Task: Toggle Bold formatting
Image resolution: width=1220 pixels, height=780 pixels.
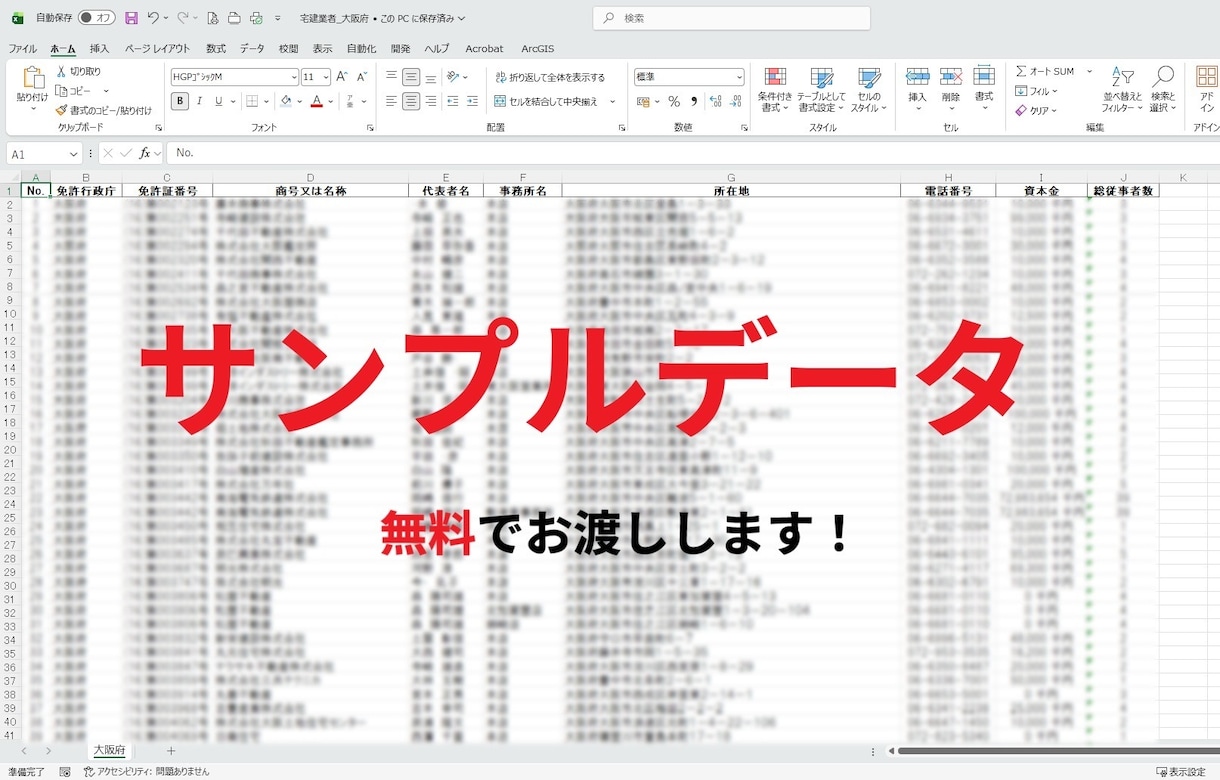Action: 180,101
